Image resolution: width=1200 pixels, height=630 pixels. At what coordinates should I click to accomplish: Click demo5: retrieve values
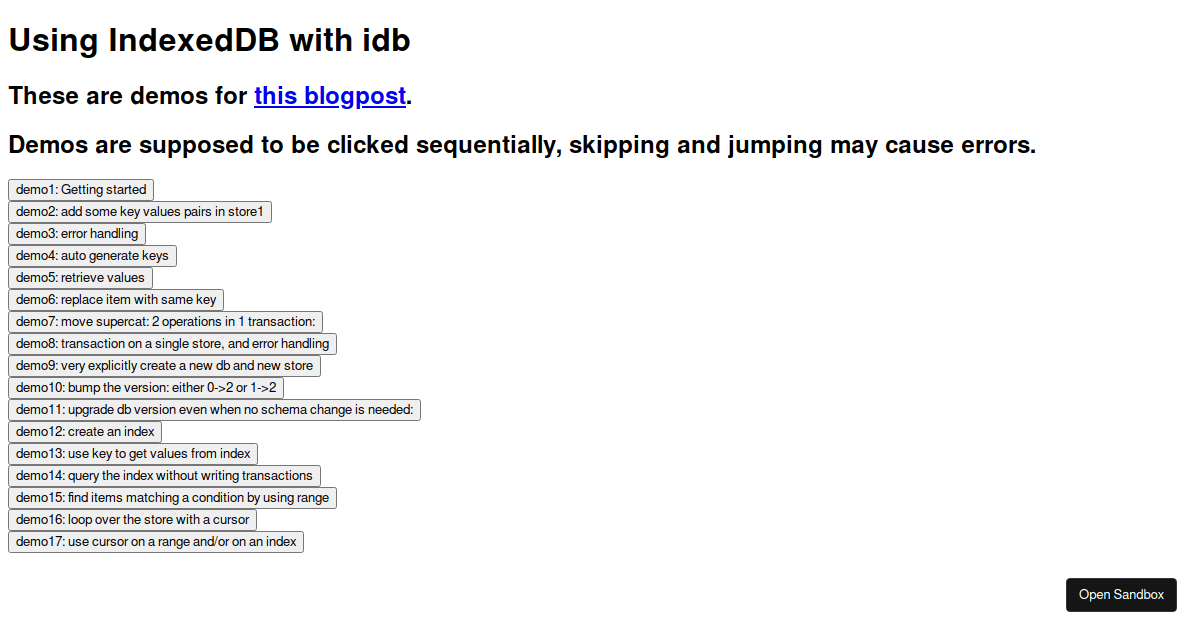pos(80,277)
